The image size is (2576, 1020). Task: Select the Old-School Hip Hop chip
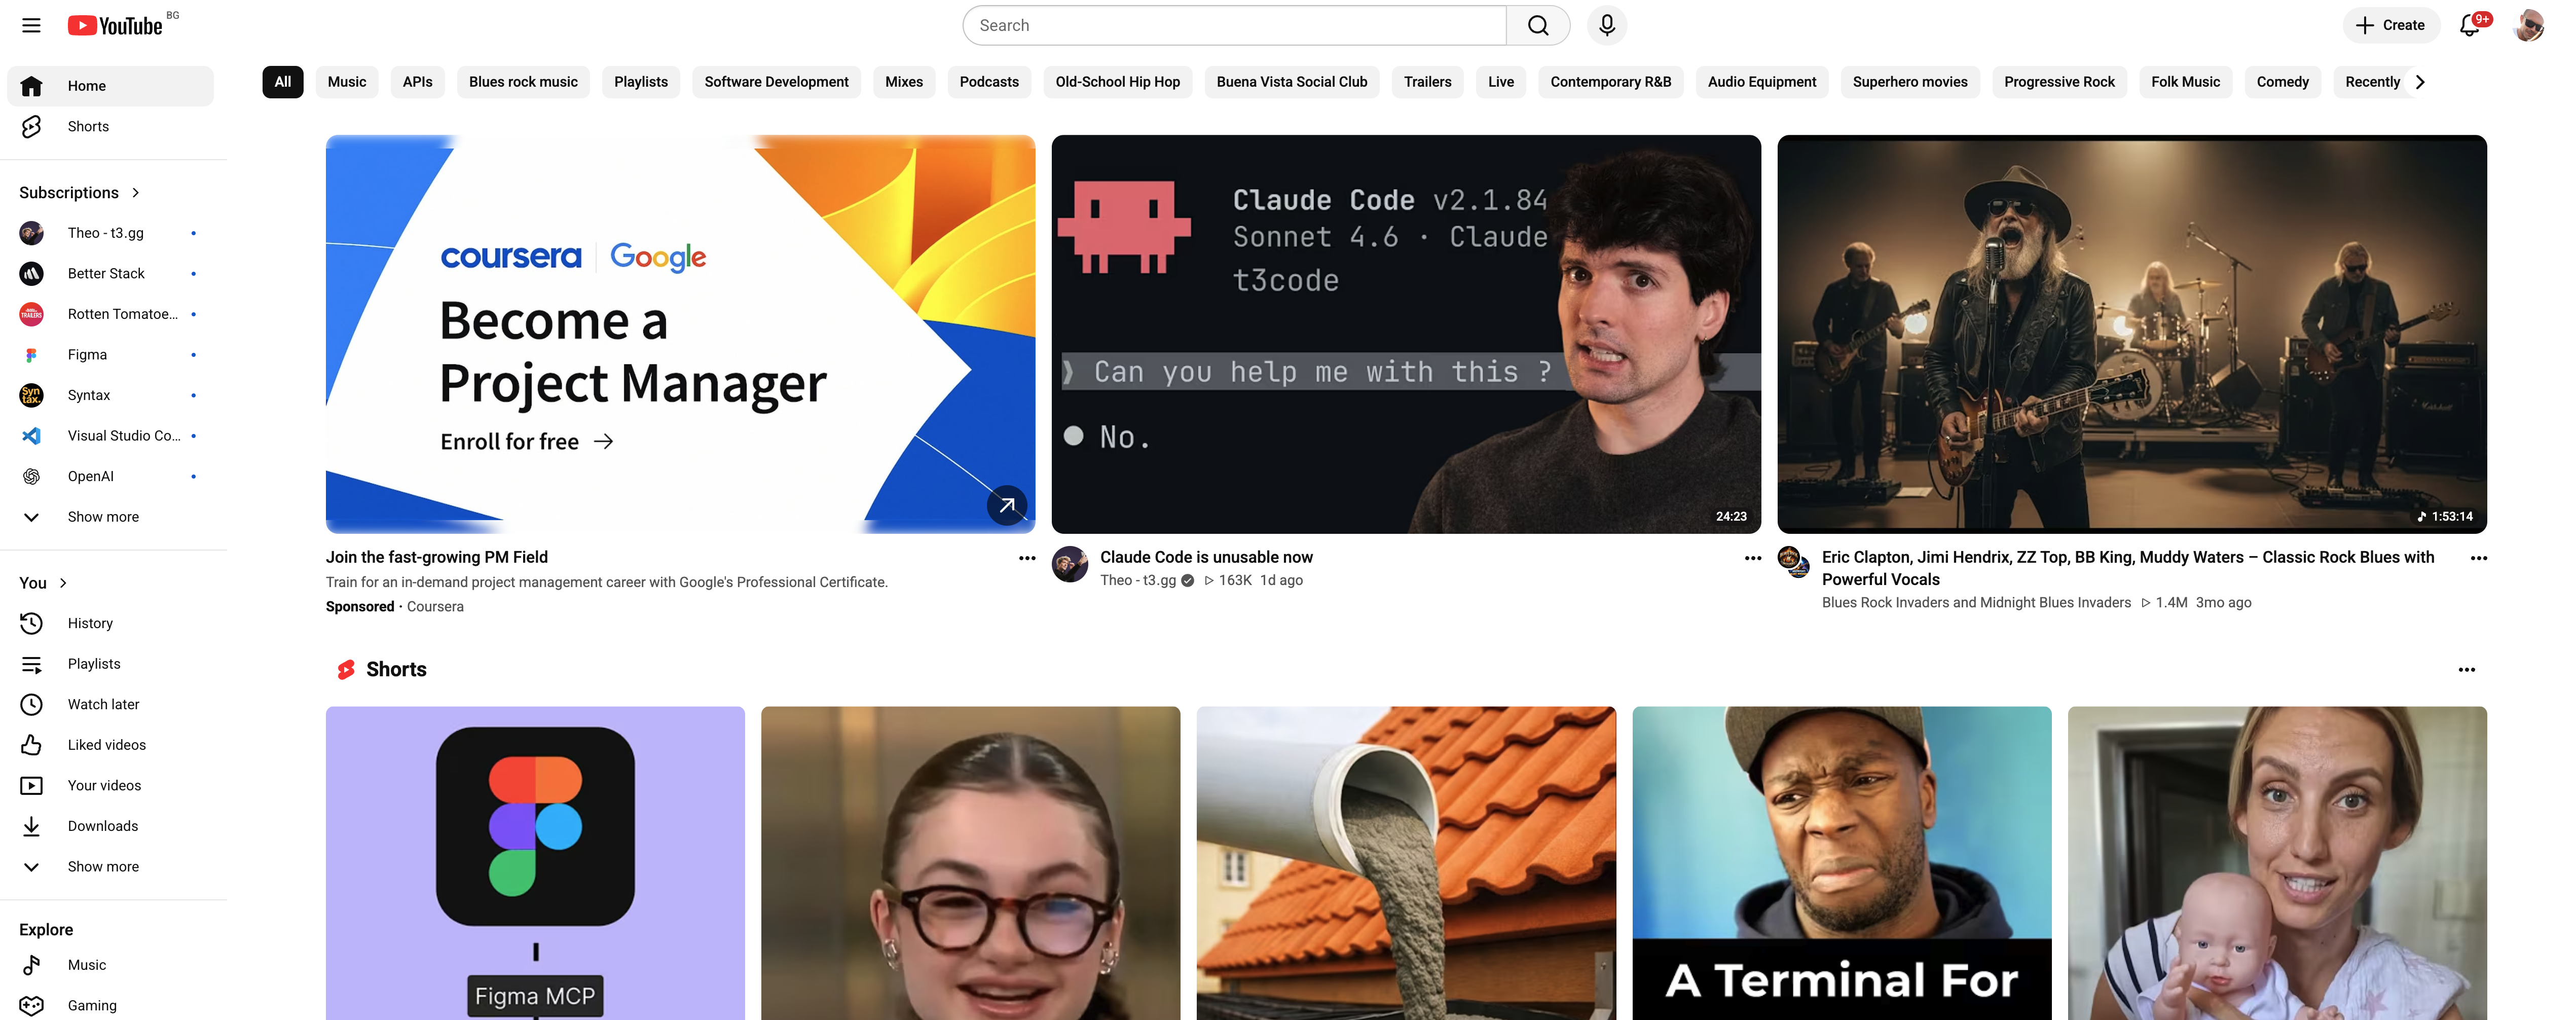(1117, 82)
